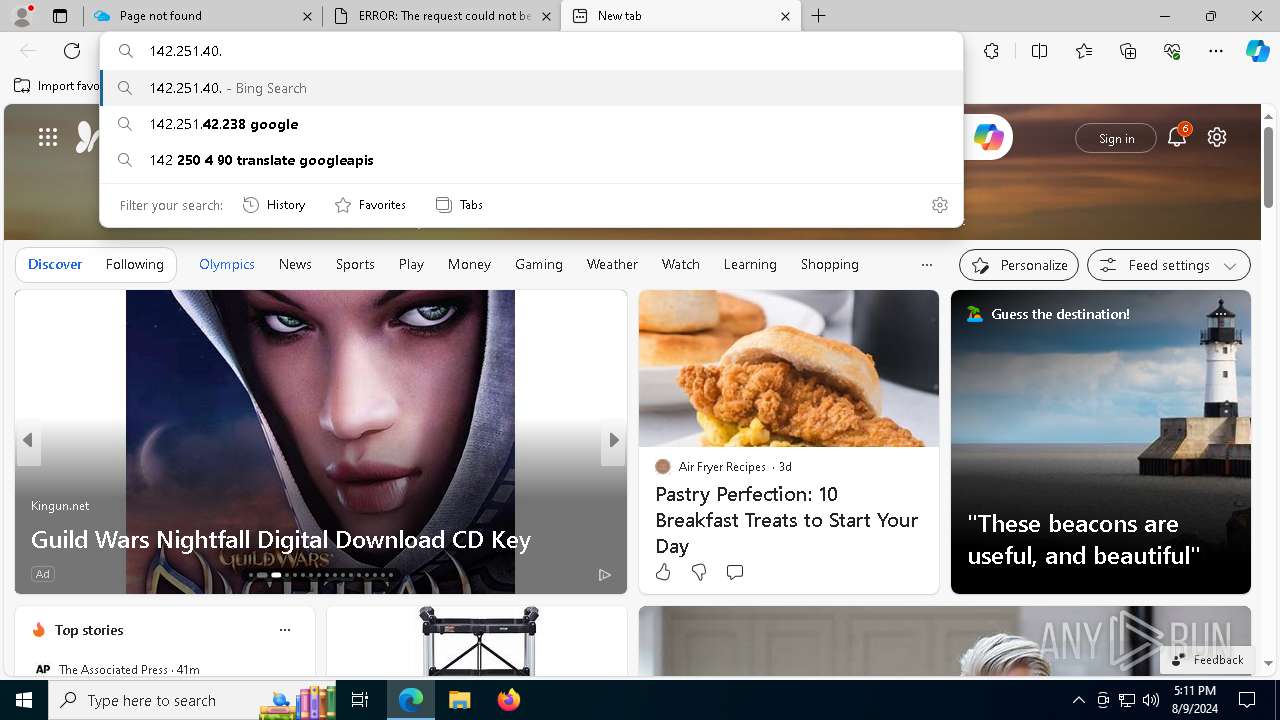Open the Extensions puzzle icon
Screen dimensions: 1280x720
pyautogui.click(x=991, y=51)
